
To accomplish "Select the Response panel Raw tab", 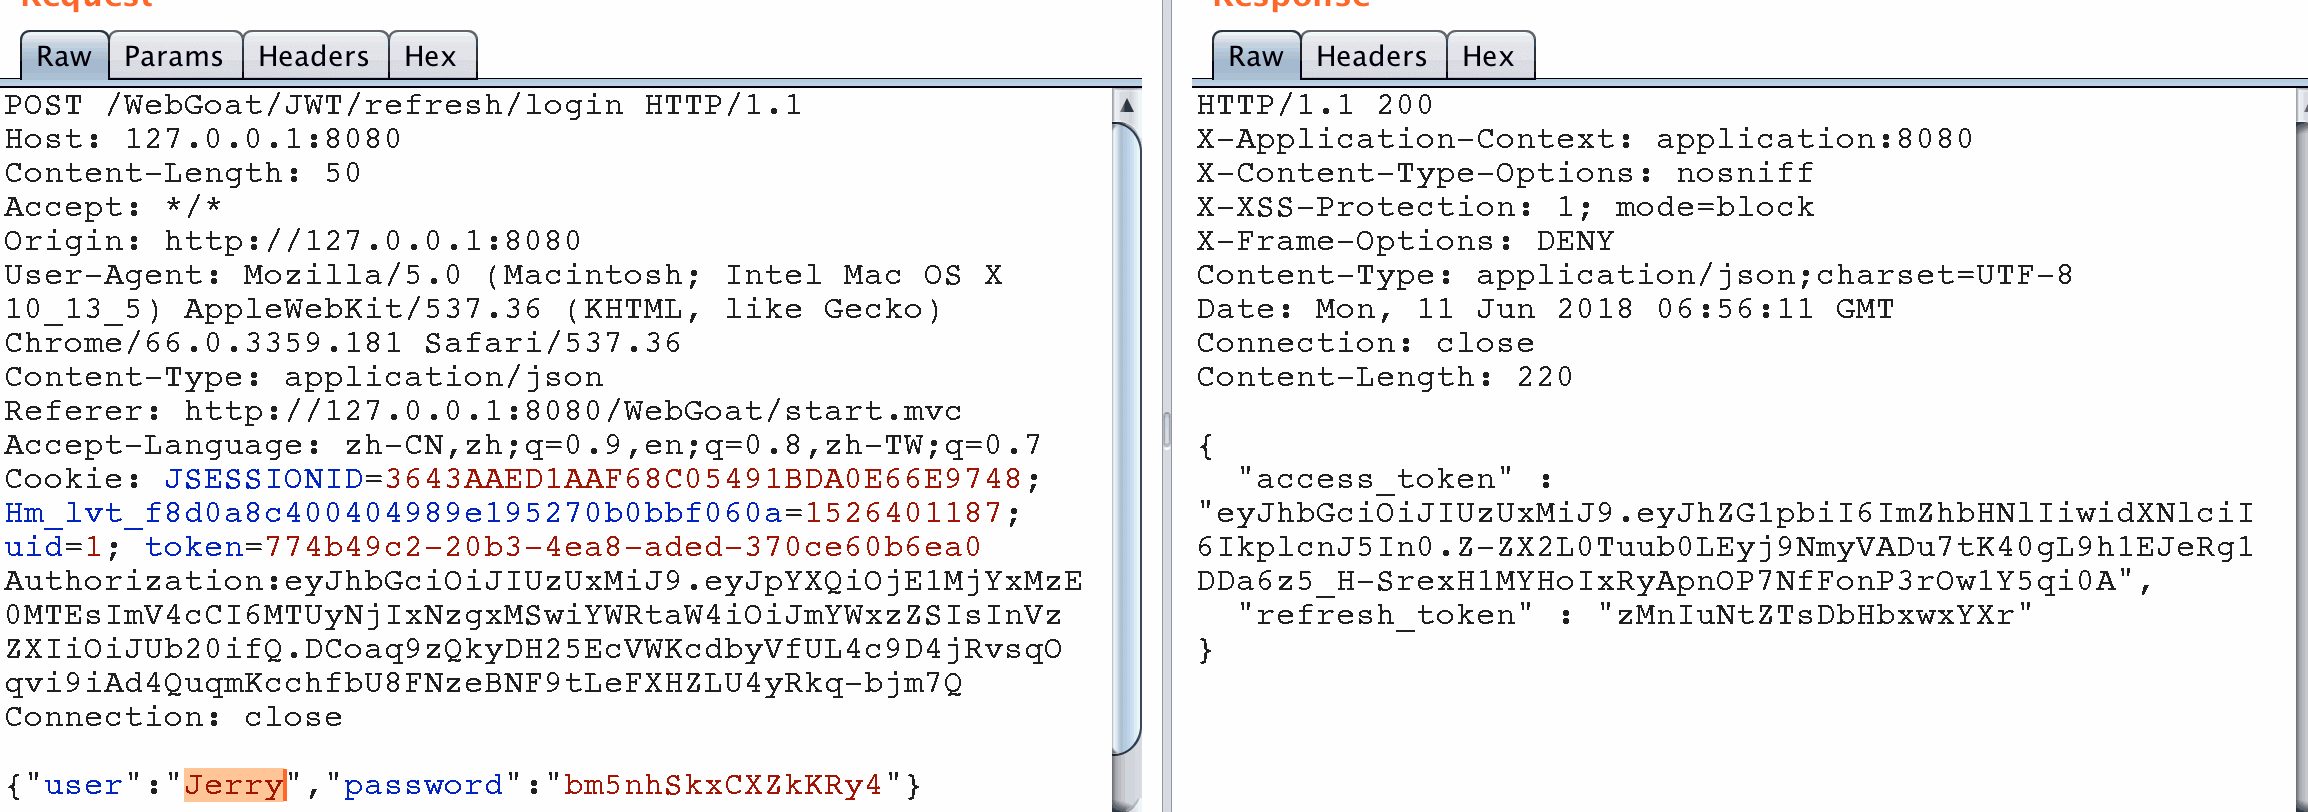I will point(1255,56).
